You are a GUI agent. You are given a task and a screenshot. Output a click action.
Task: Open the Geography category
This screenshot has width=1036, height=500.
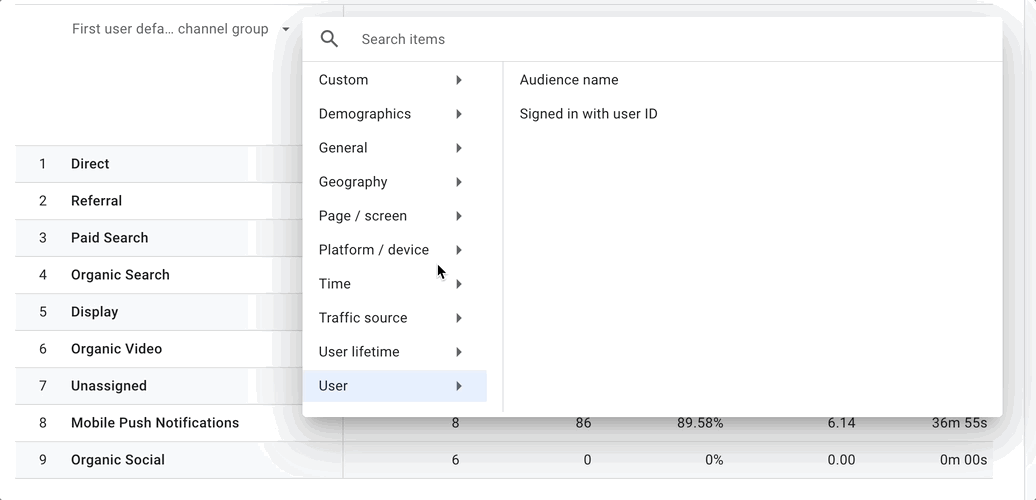(353, 182)
